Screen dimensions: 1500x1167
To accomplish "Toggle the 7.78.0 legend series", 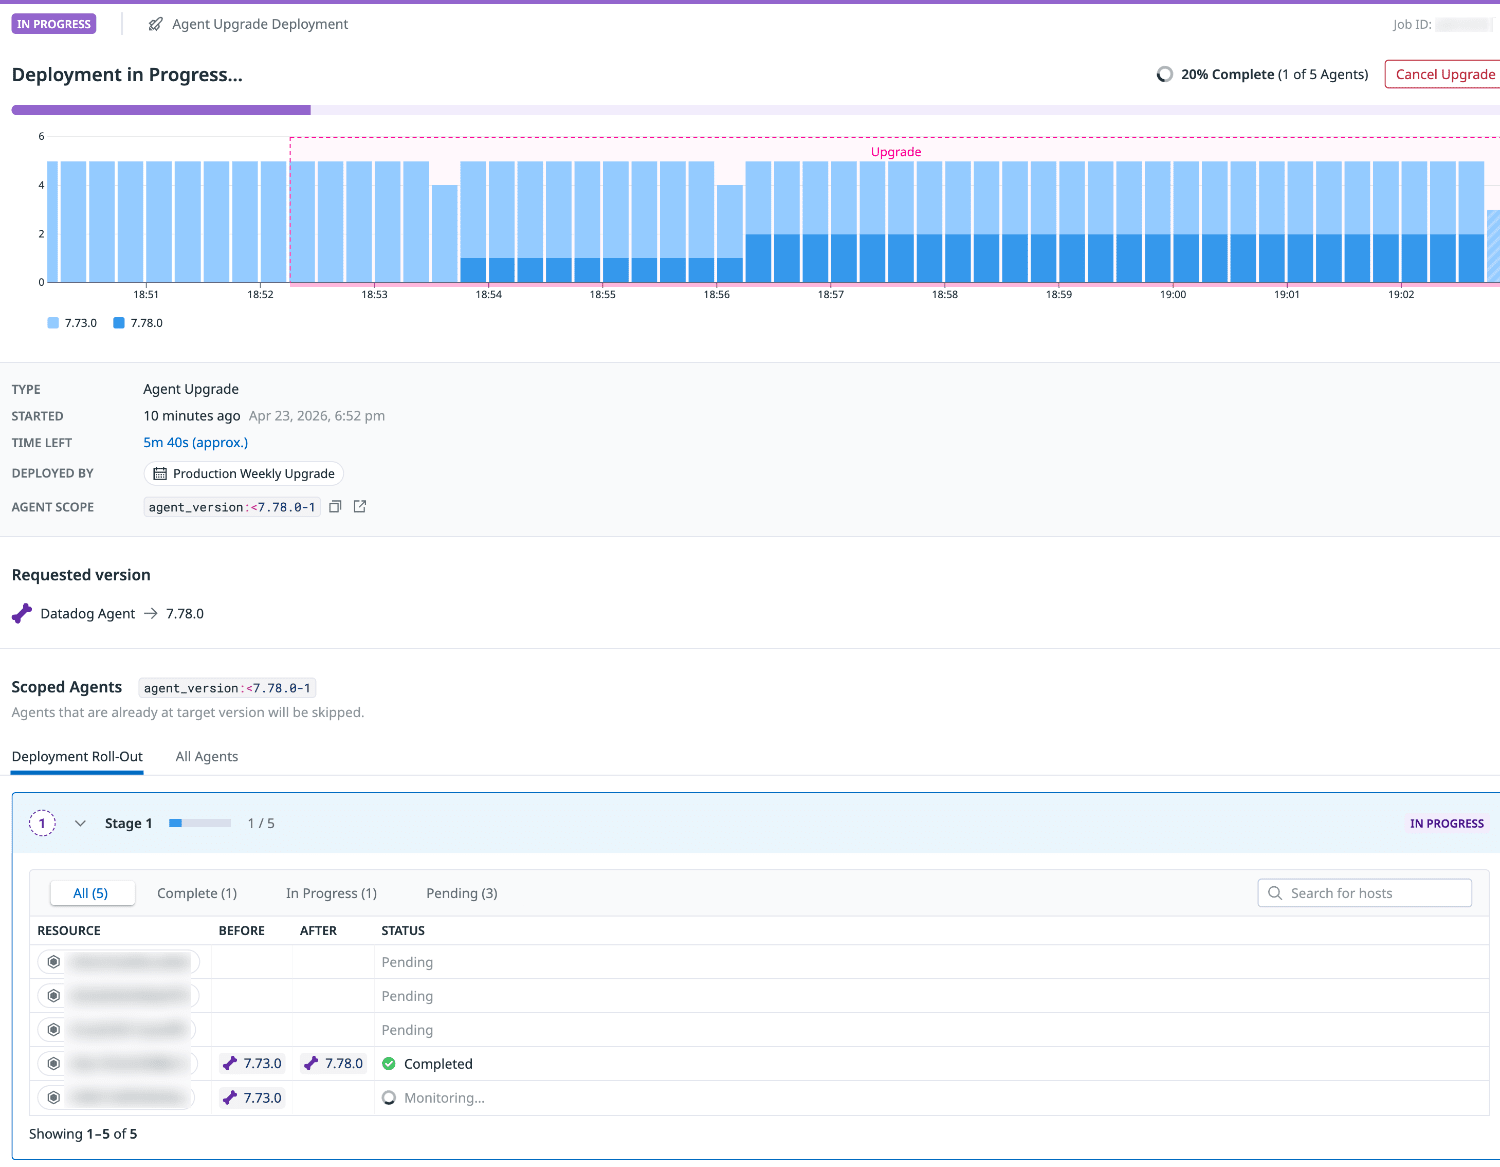I will 138,323.
